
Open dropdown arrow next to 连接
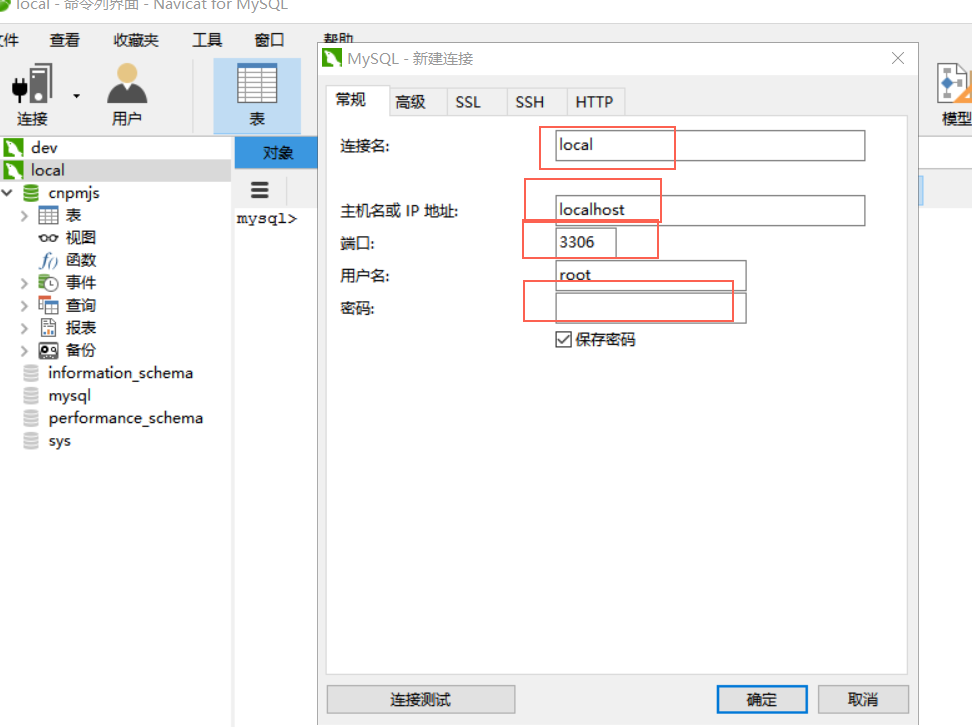point(76,96)
